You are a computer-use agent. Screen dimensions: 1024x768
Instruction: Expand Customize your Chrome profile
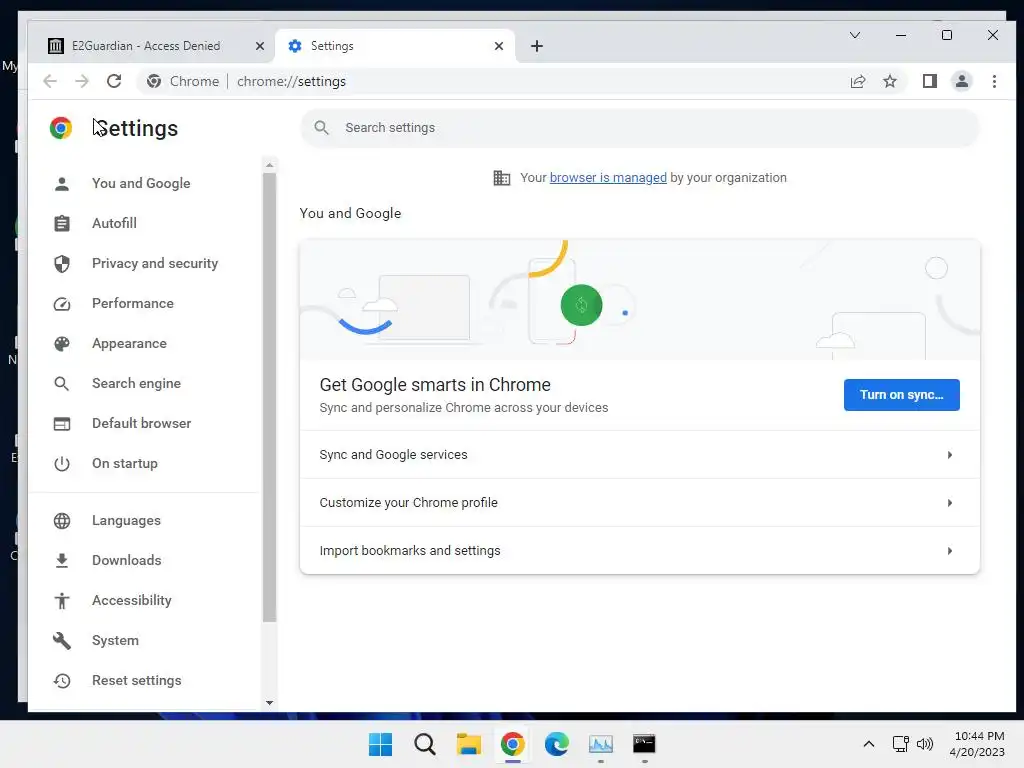[x=640, y=503]
